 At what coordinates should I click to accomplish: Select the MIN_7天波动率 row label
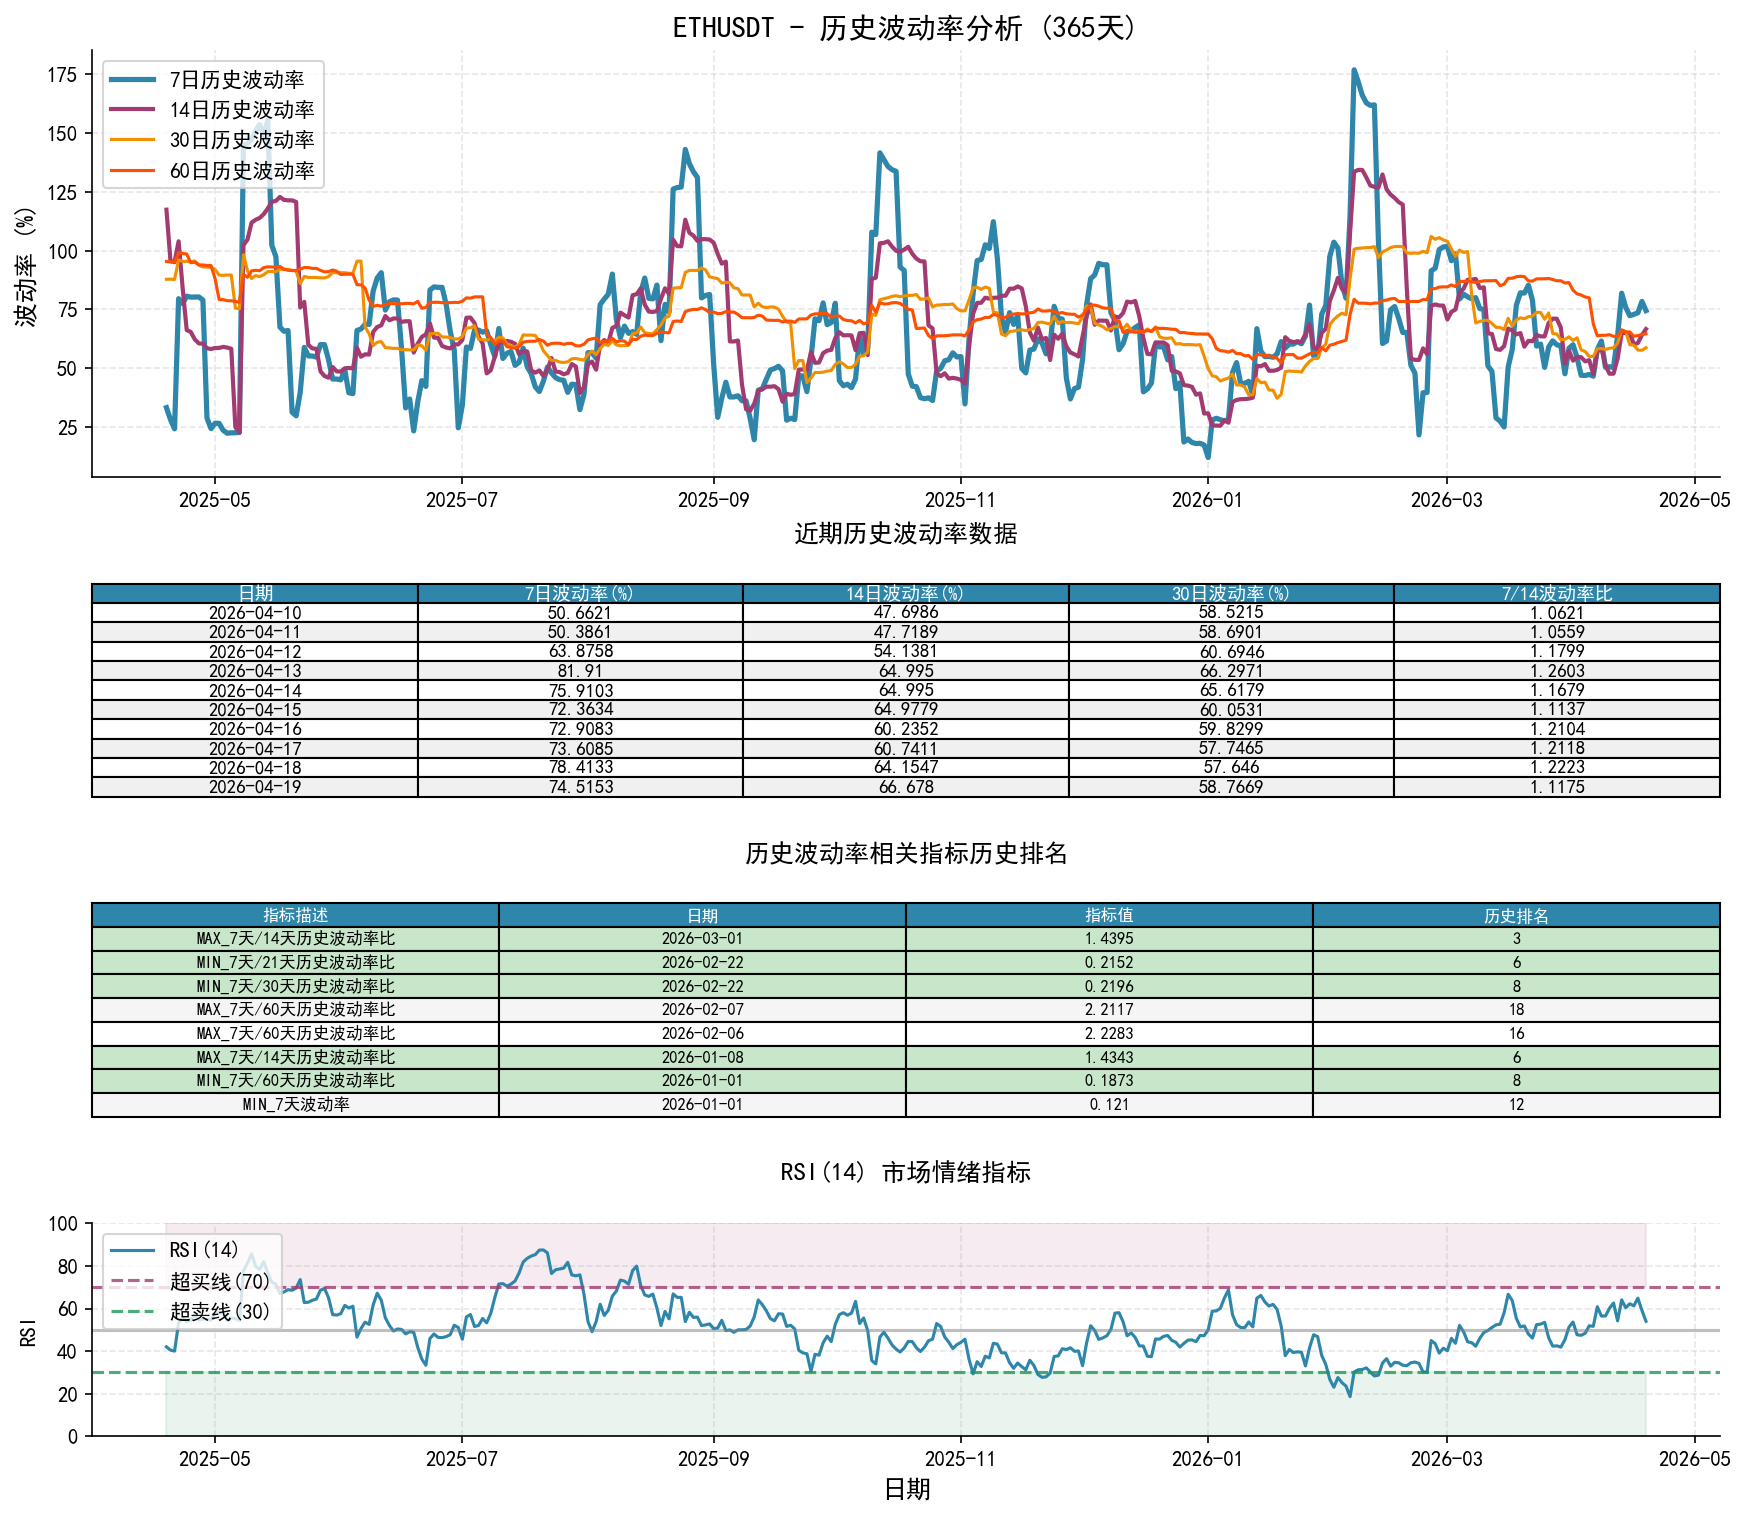point(295,1105)
